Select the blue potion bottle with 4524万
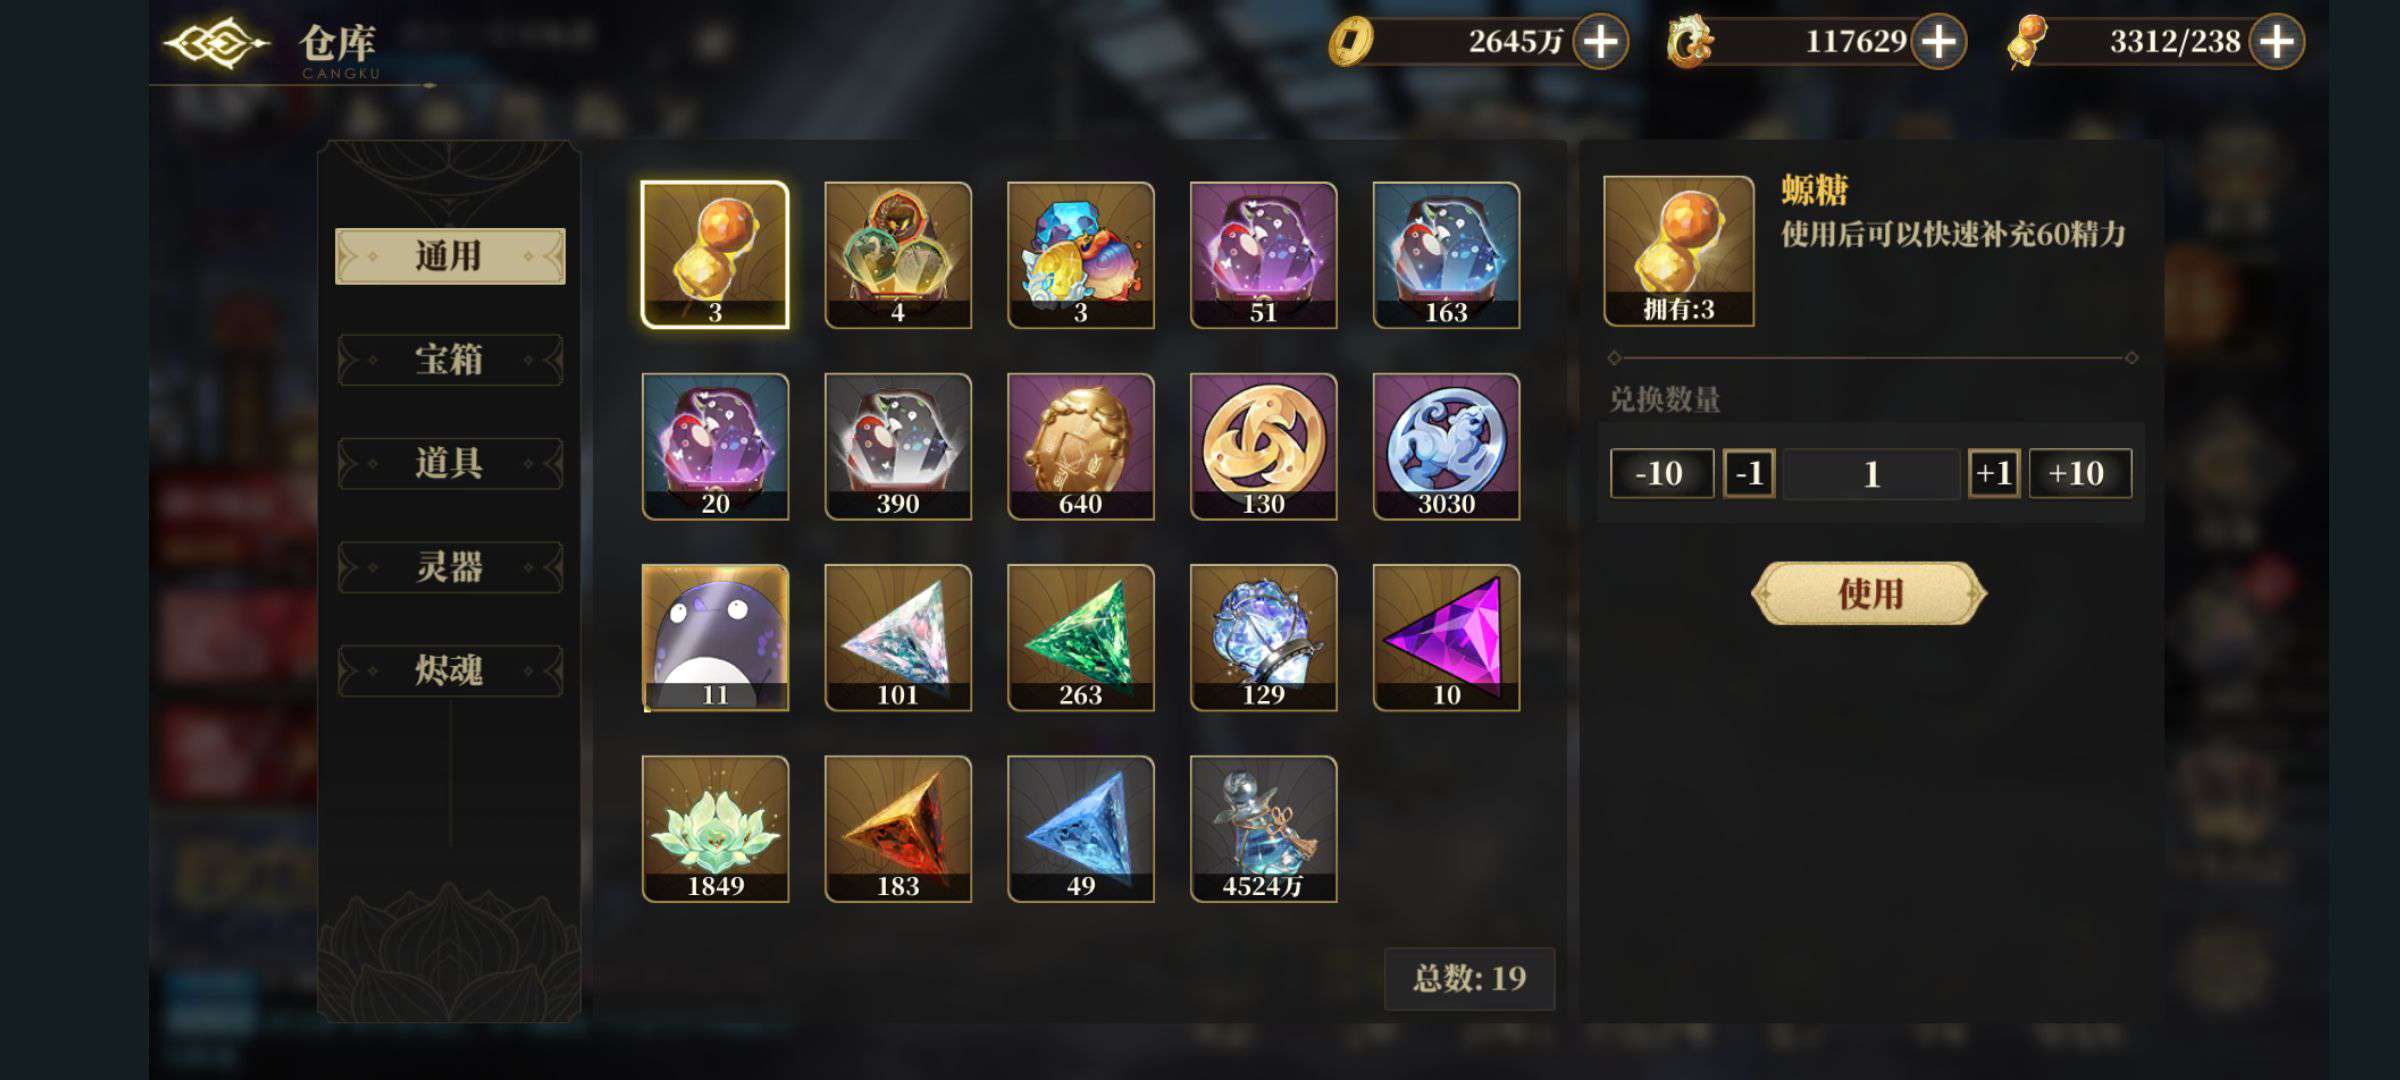The width and height of the screenshot is (2400, 1080). (x=1263, y=829)
